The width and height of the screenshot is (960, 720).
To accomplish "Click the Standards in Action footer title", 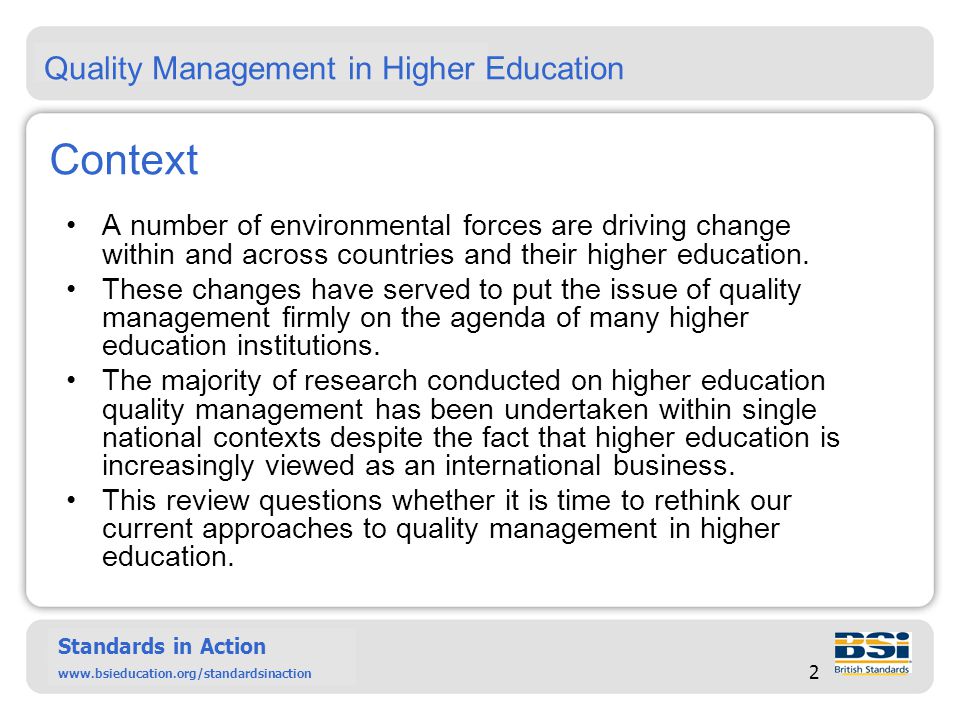I will 162,647.
